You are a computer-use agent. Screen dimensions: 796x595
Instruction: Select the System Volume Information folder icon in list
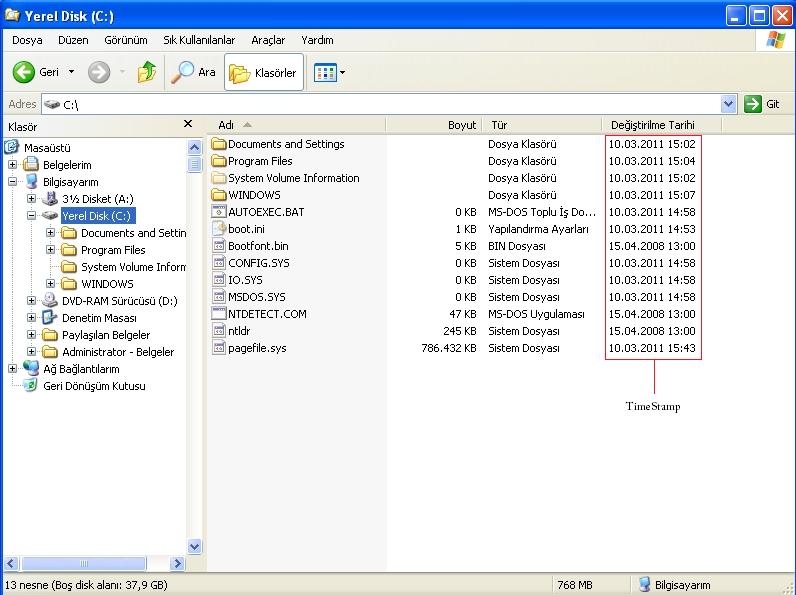point(218,178)
